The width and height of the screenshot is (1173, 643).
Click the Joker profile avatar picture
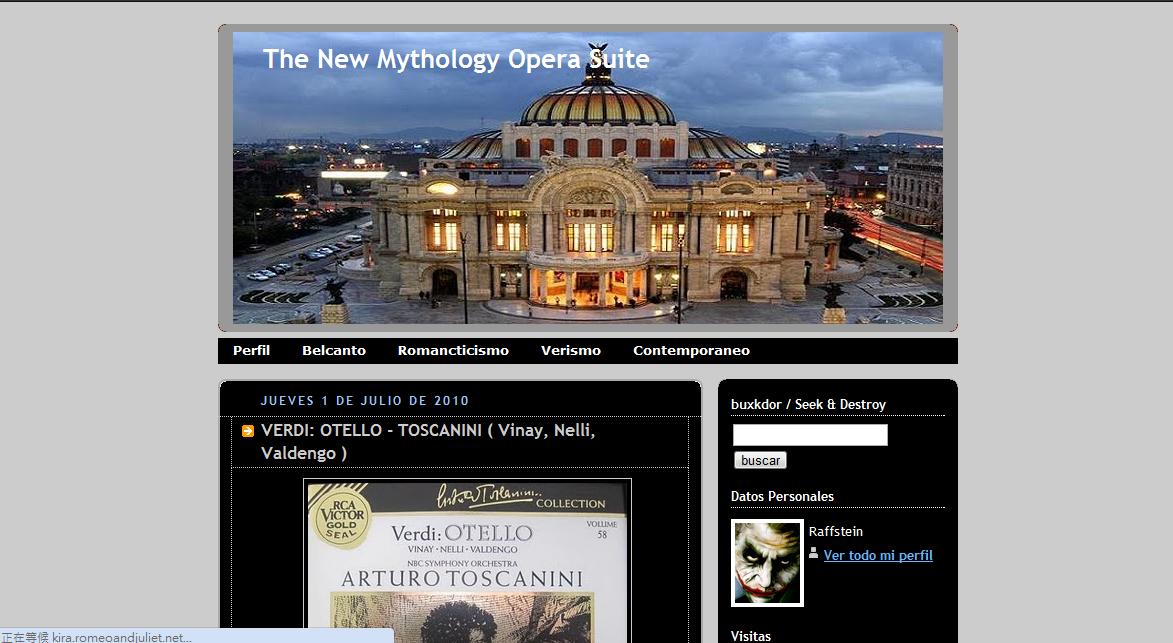coord(768,563)
